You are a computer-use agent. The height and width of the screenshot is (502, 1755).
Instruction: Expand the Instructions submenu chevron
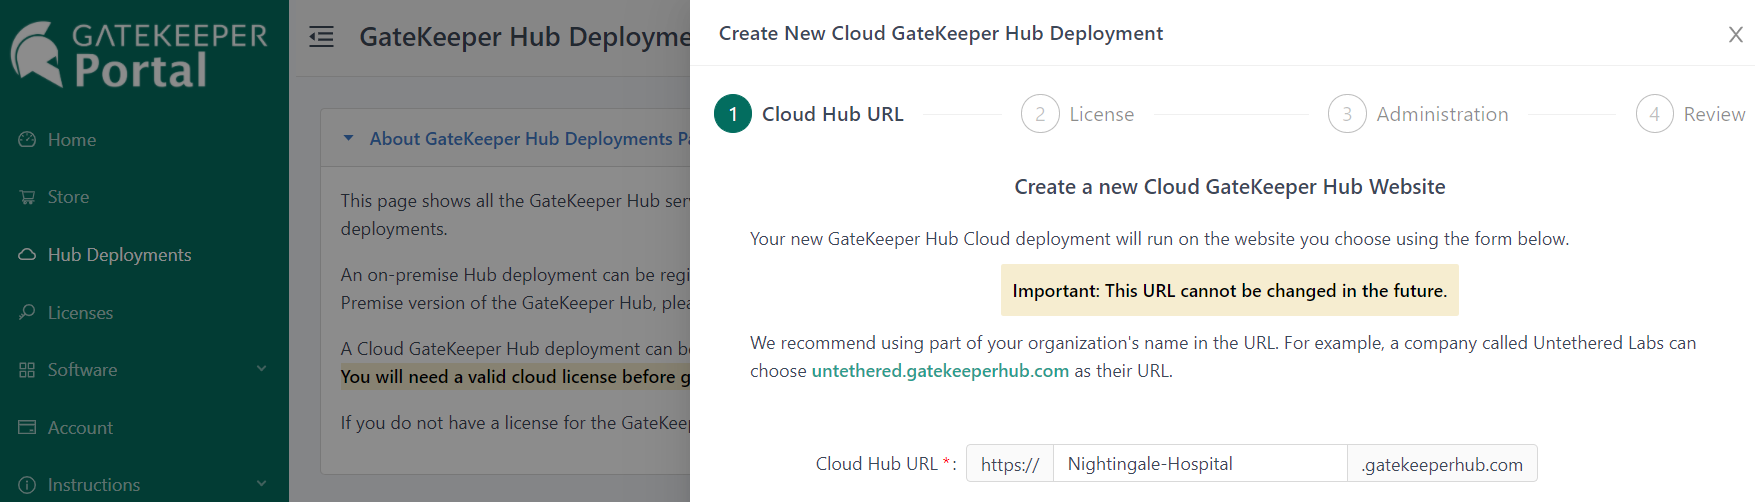tap(261, 484)
